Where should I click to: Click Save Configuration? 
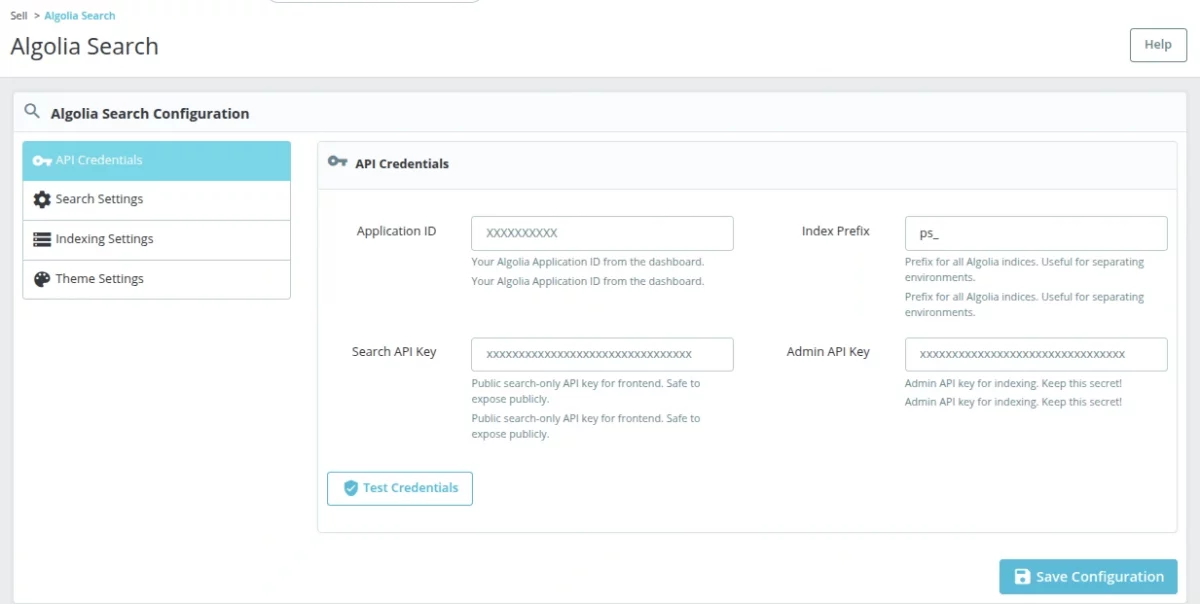(1088, 576)
